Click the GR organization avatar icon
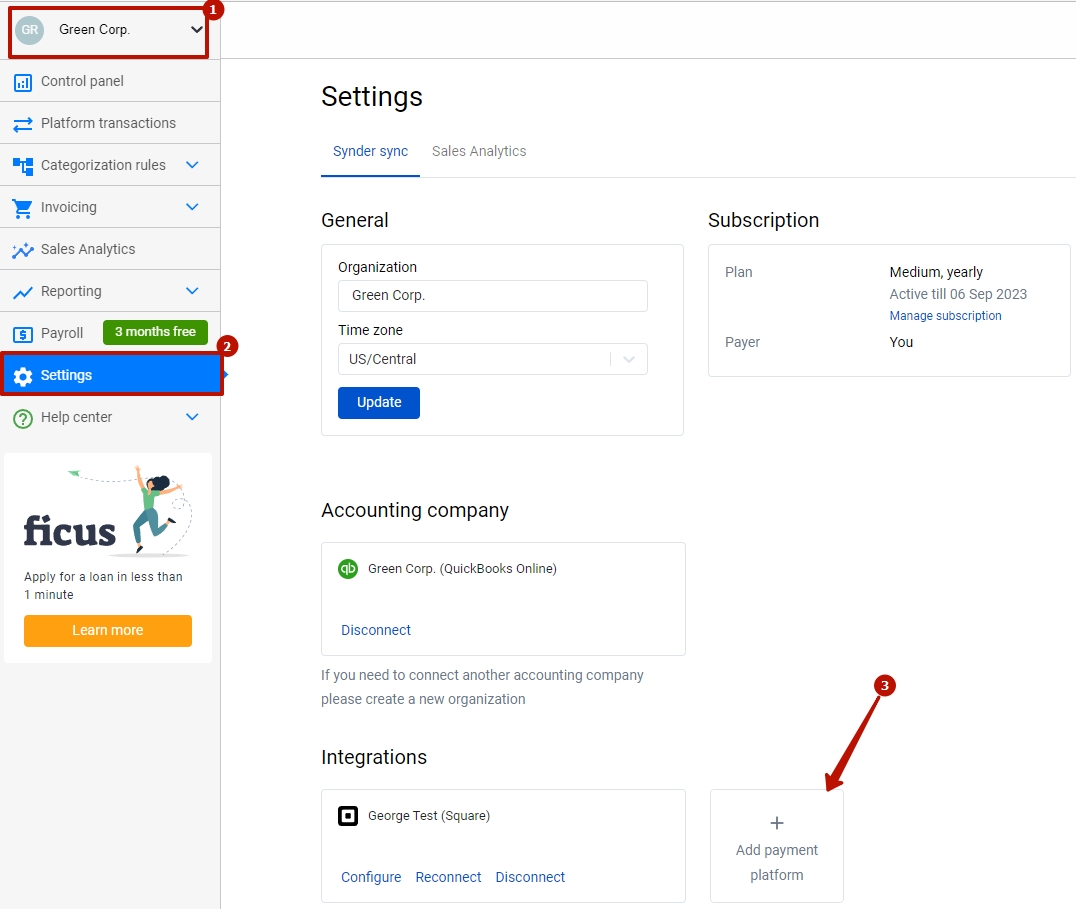Viewport: 1076px width, 909px height. point(30,30)
